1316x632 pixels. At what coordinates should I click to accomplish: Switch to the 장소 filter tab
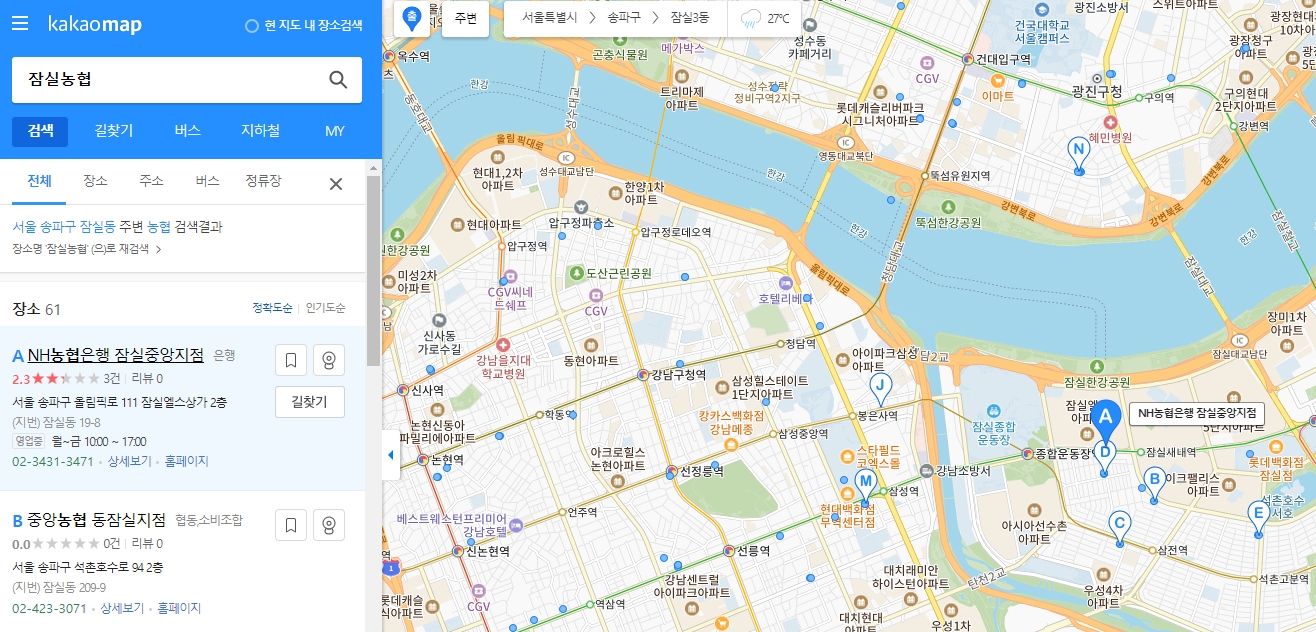95,182
